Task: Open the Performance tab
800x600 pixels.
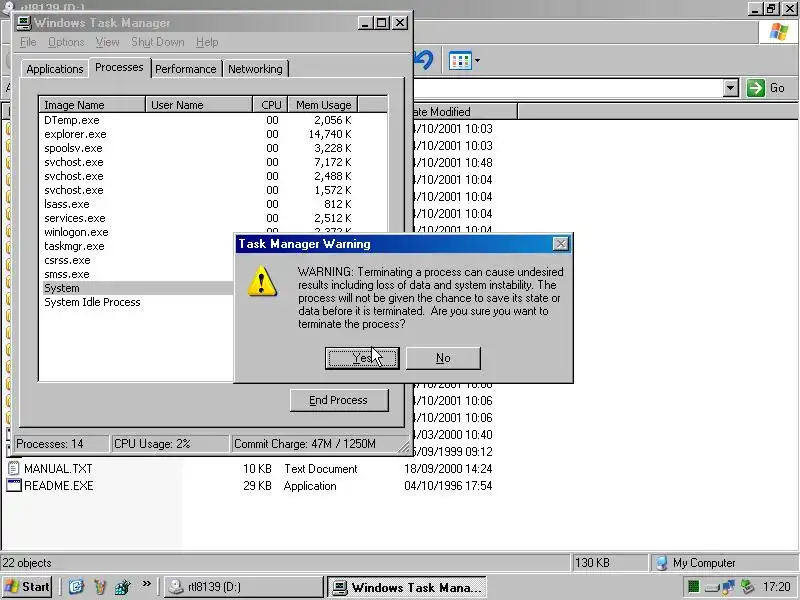Action: 186,69
